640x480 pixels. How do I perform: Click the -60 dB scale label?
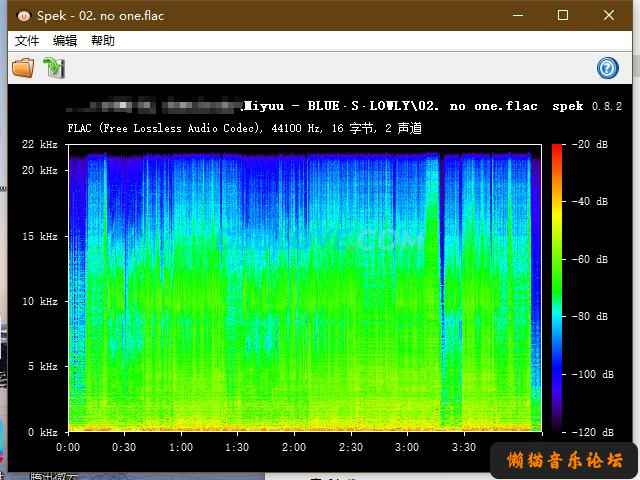(590, 260)
